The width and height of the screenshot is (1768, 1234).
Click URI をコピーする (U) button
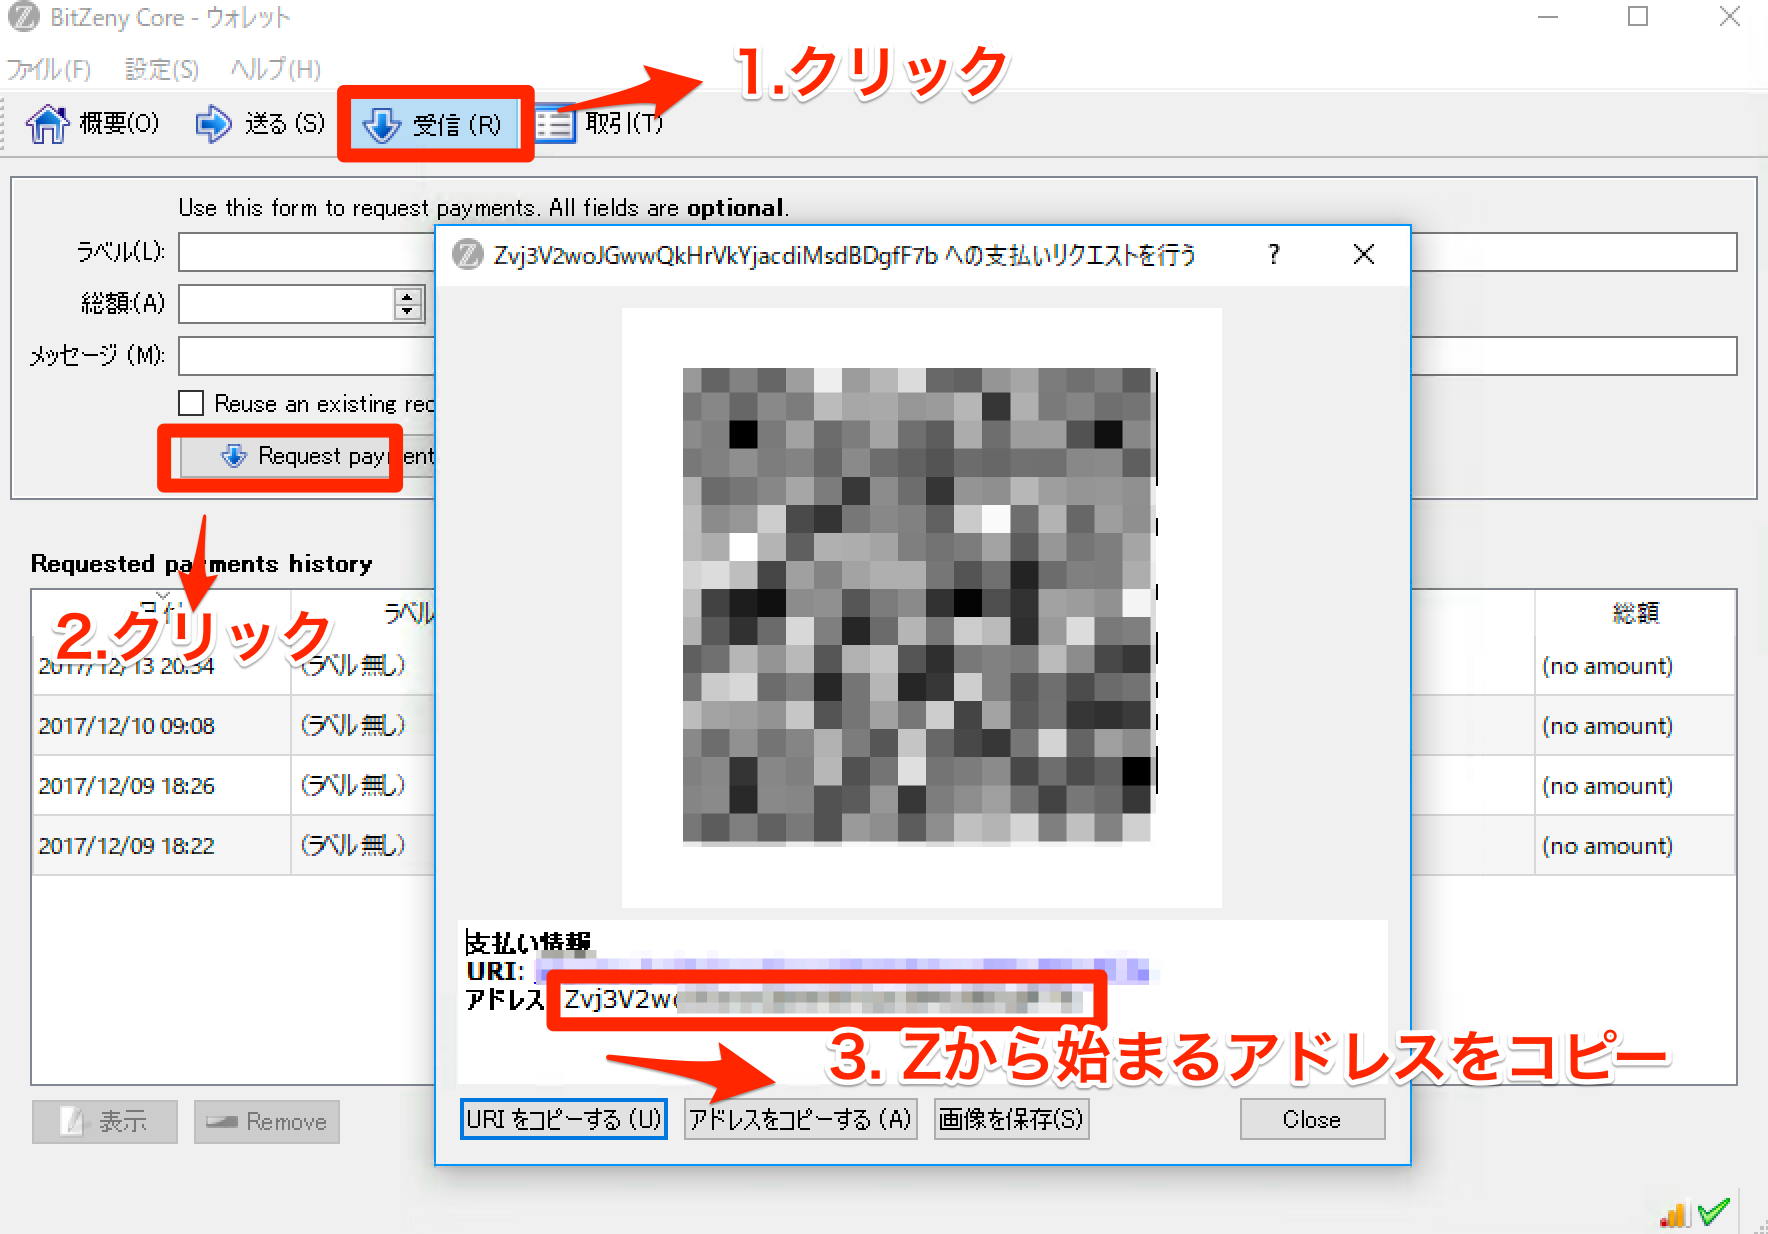point(564,1119)
